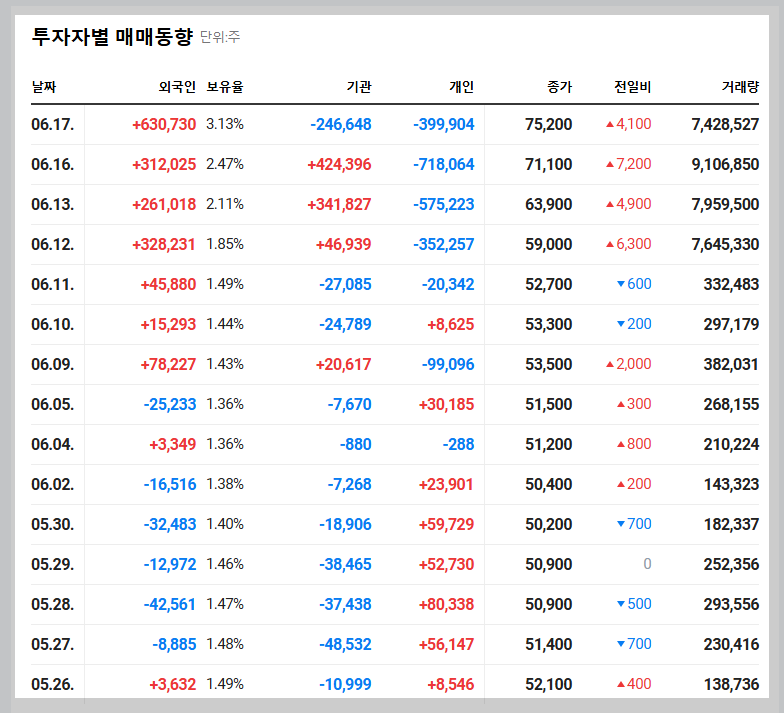Click closing price 53,300

tap(548, 324)
